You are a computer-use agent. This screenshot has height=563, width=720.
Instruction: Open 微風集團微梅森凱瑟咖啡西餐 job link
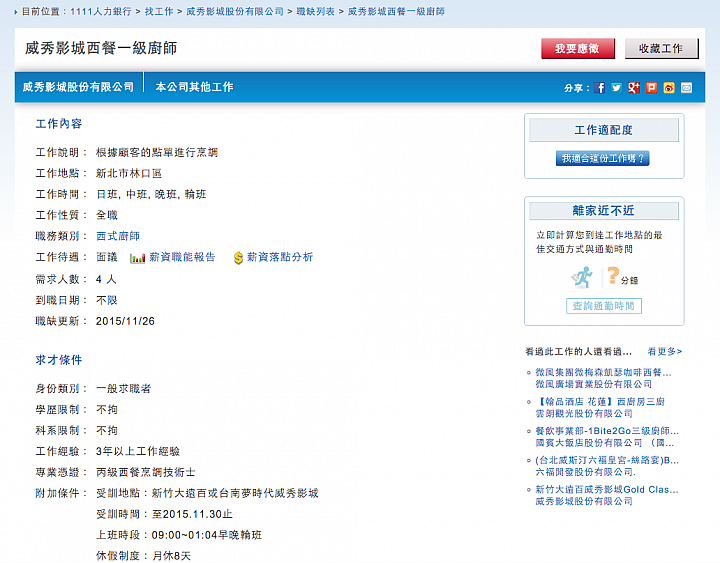603,372
